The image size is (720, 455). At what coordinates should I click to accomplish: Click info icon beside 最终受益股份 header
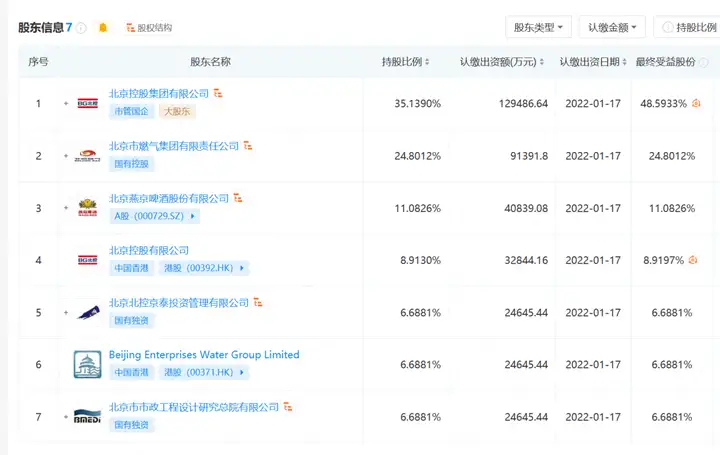coord(703,62)
